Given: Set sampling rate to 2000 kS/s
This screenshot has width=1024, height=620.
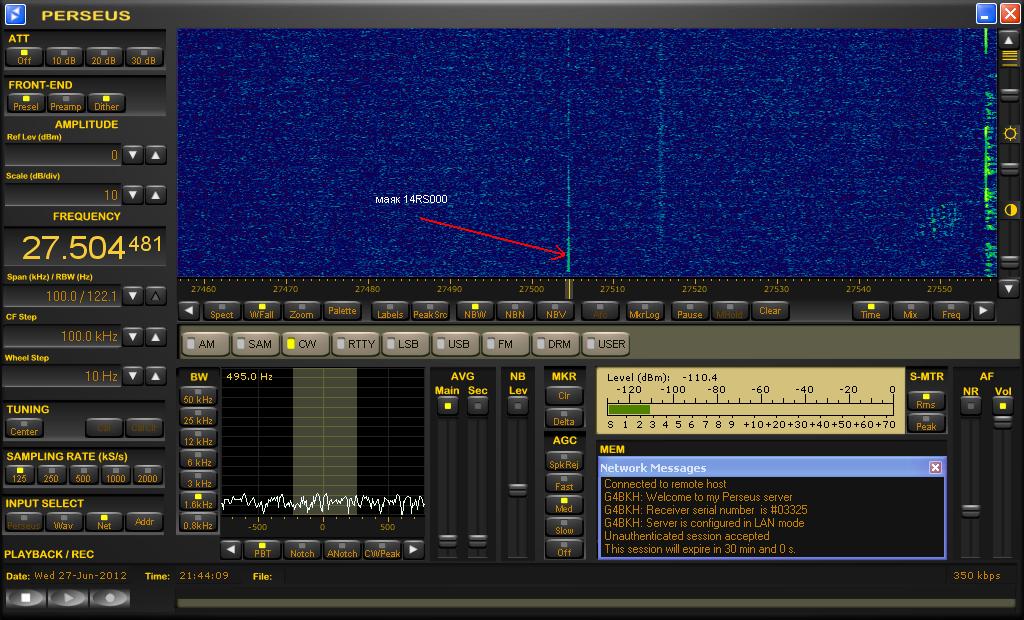Looking at the screenshot, I should tap(147, 475).
